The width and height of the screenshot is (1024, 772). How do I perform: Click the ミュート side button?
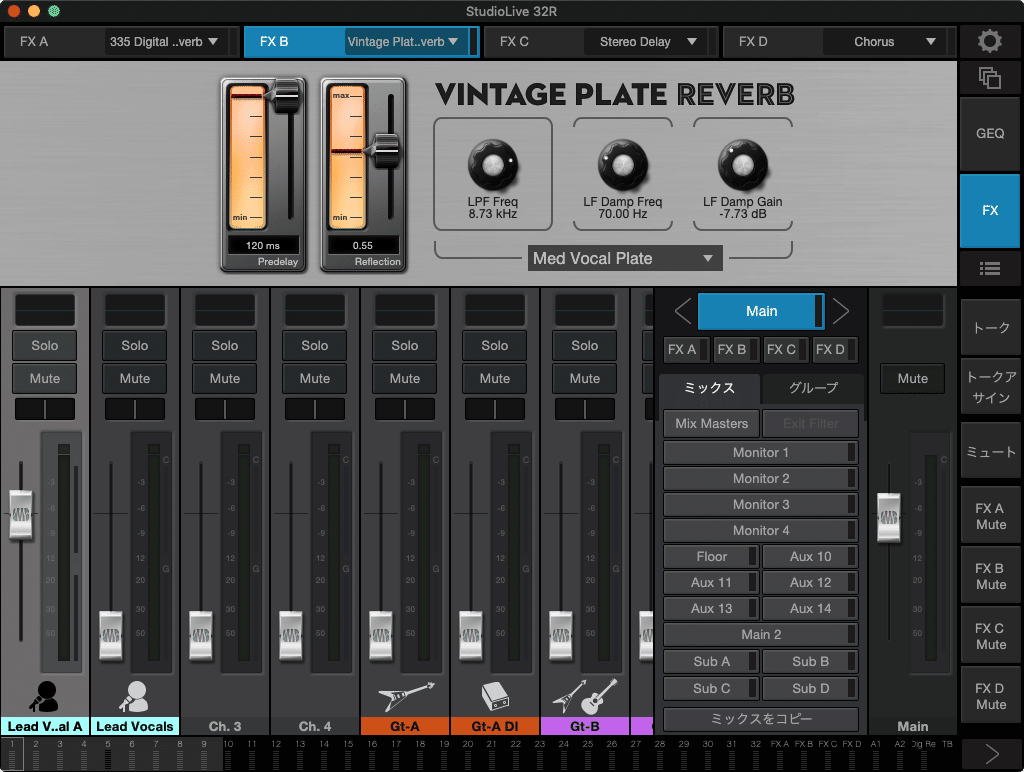coord(990,451)
